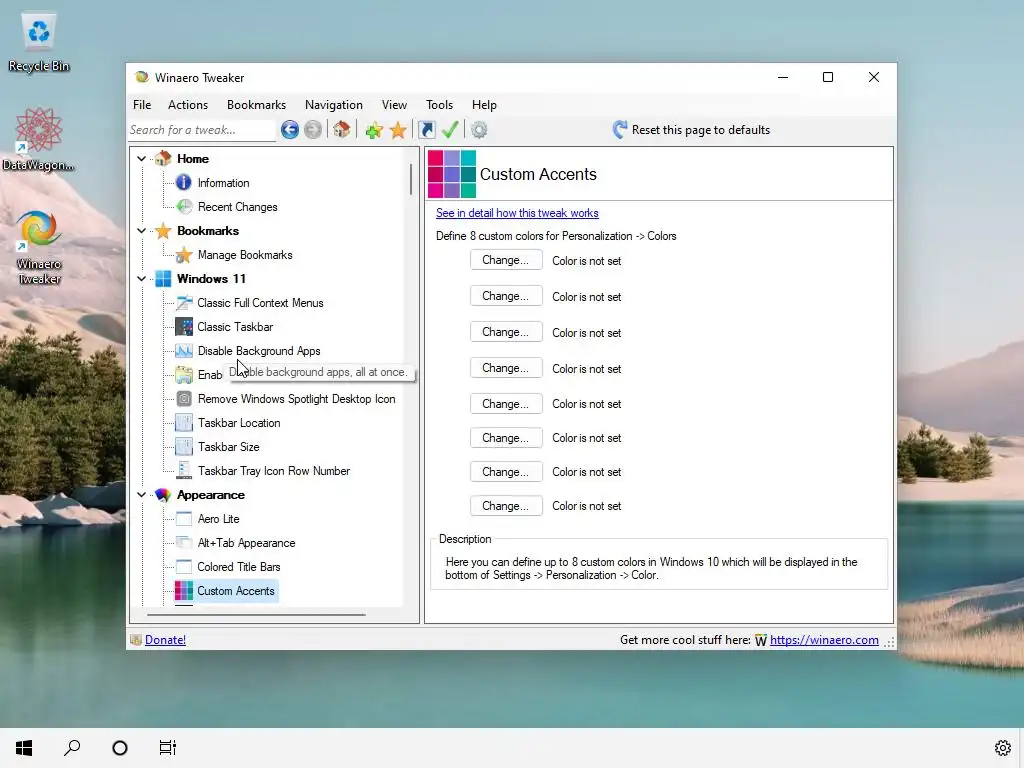Select Taskbar Size tweak
The width and height of the screenshot is (1024, 768).
229,447
